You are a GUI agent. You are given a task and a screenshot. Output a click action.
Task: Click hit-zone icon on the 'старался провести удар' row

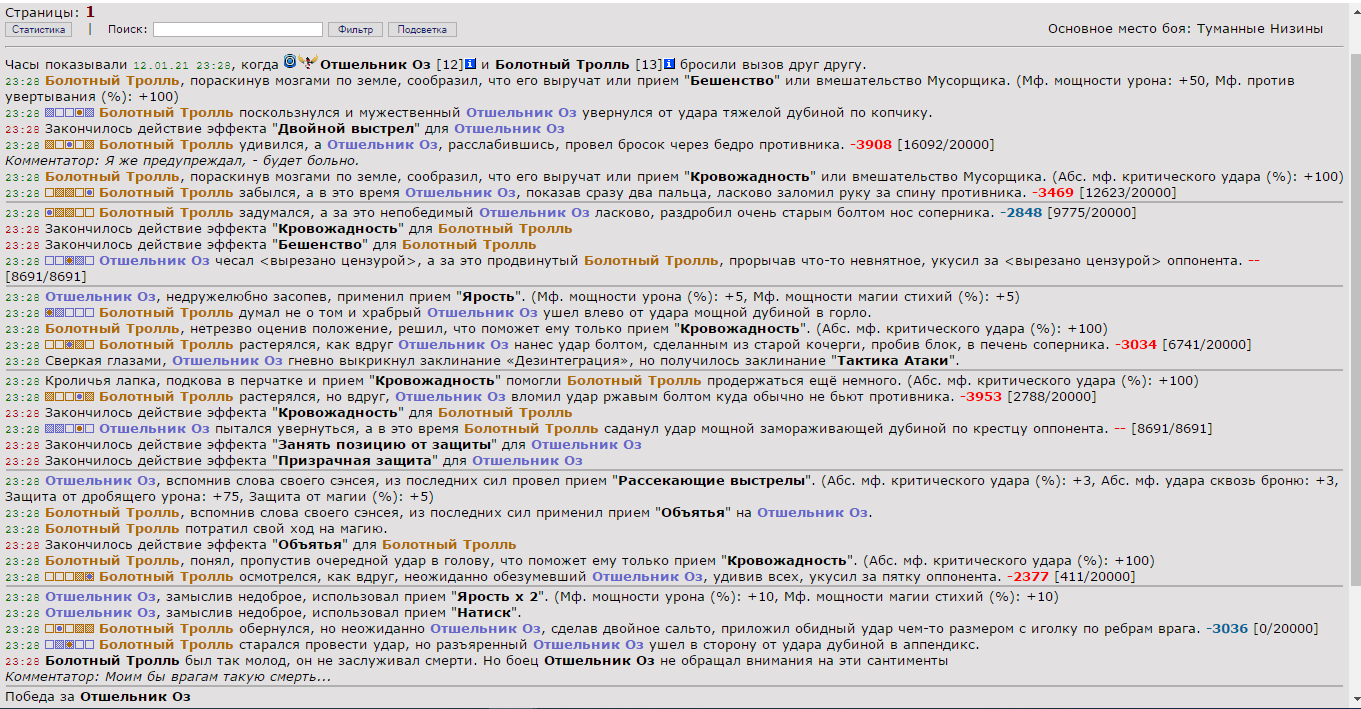[x=70, y=645]
